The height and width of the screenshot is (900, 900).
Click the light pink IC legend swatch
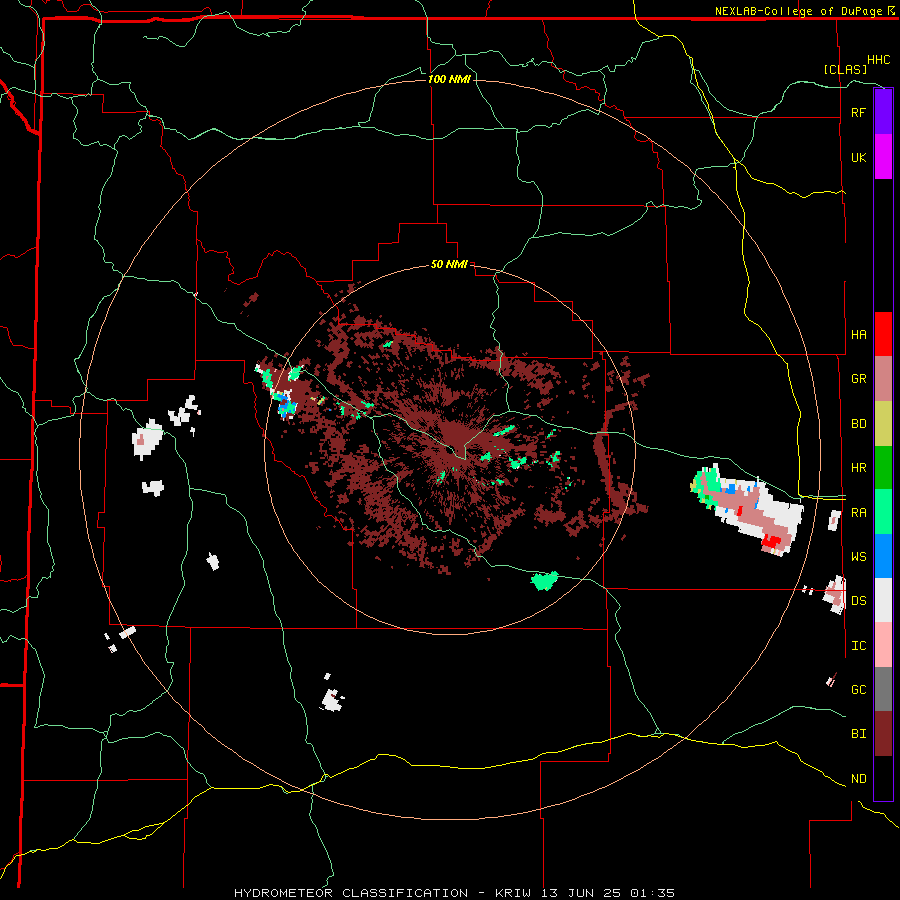click(x=883, y=645)
